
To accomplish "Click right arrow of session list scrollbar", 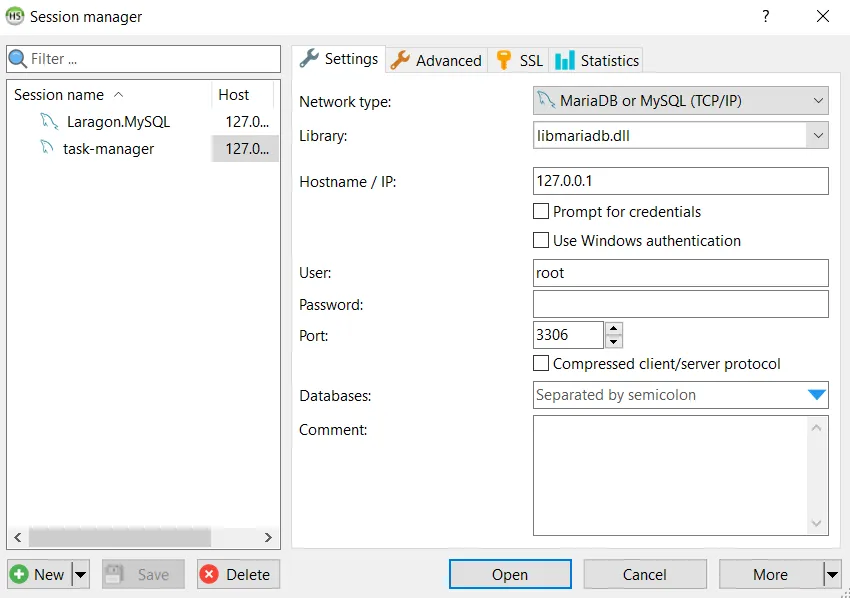I will click(268, 537).
